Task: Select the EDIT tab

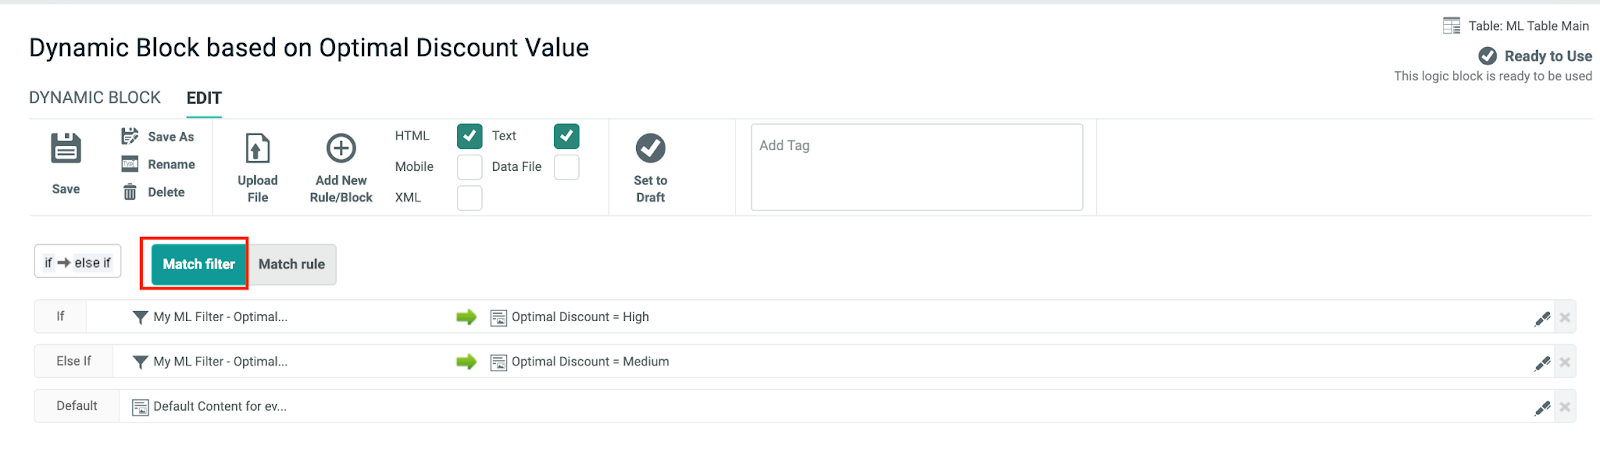Action: 204,98
